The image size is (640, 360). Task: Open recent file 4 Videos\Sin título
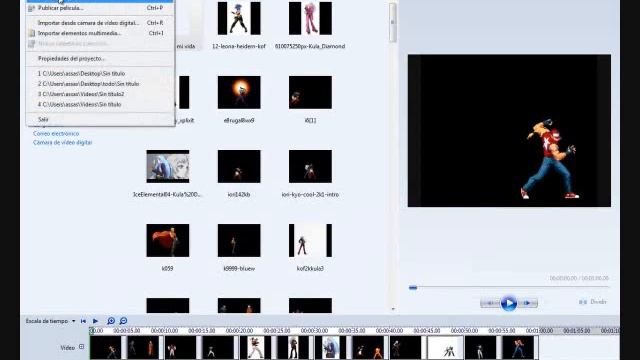100,104
